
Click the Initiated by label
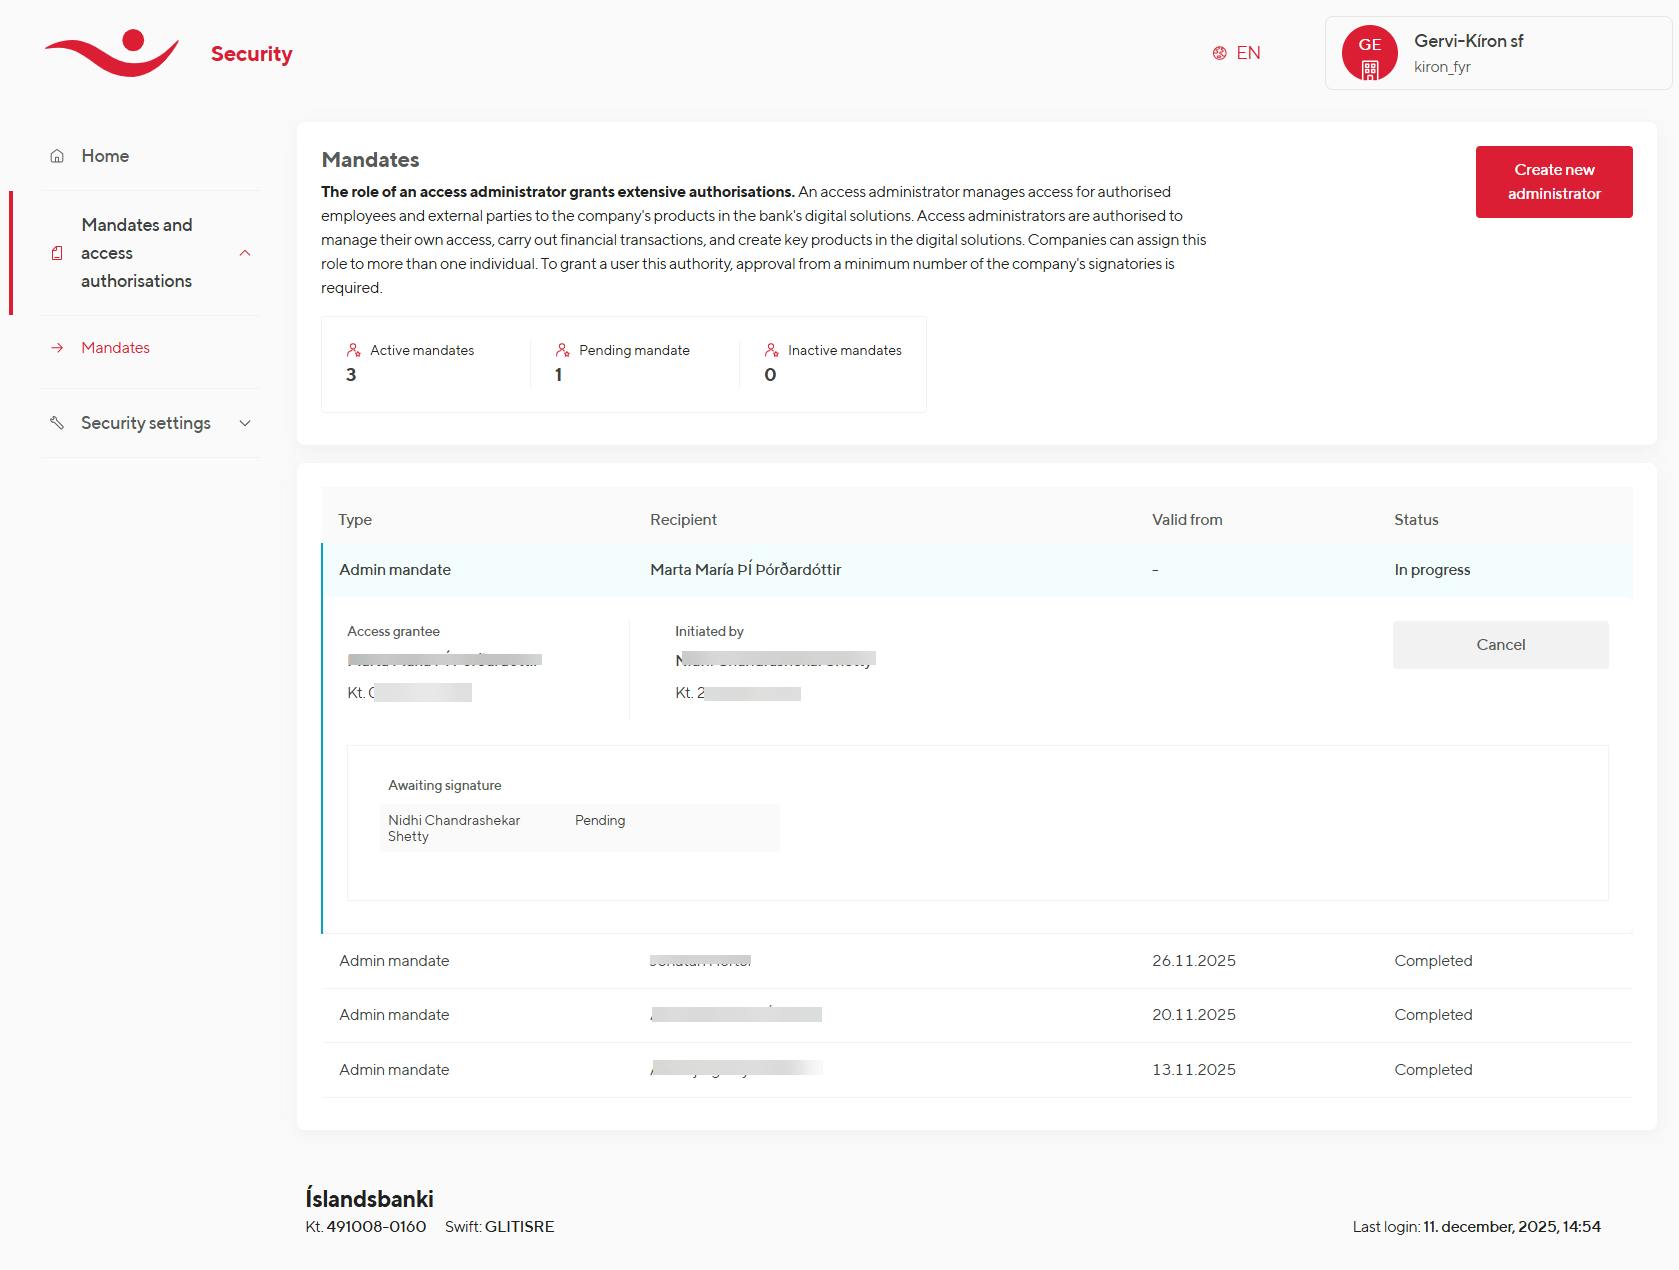click(x=709, y=632)
